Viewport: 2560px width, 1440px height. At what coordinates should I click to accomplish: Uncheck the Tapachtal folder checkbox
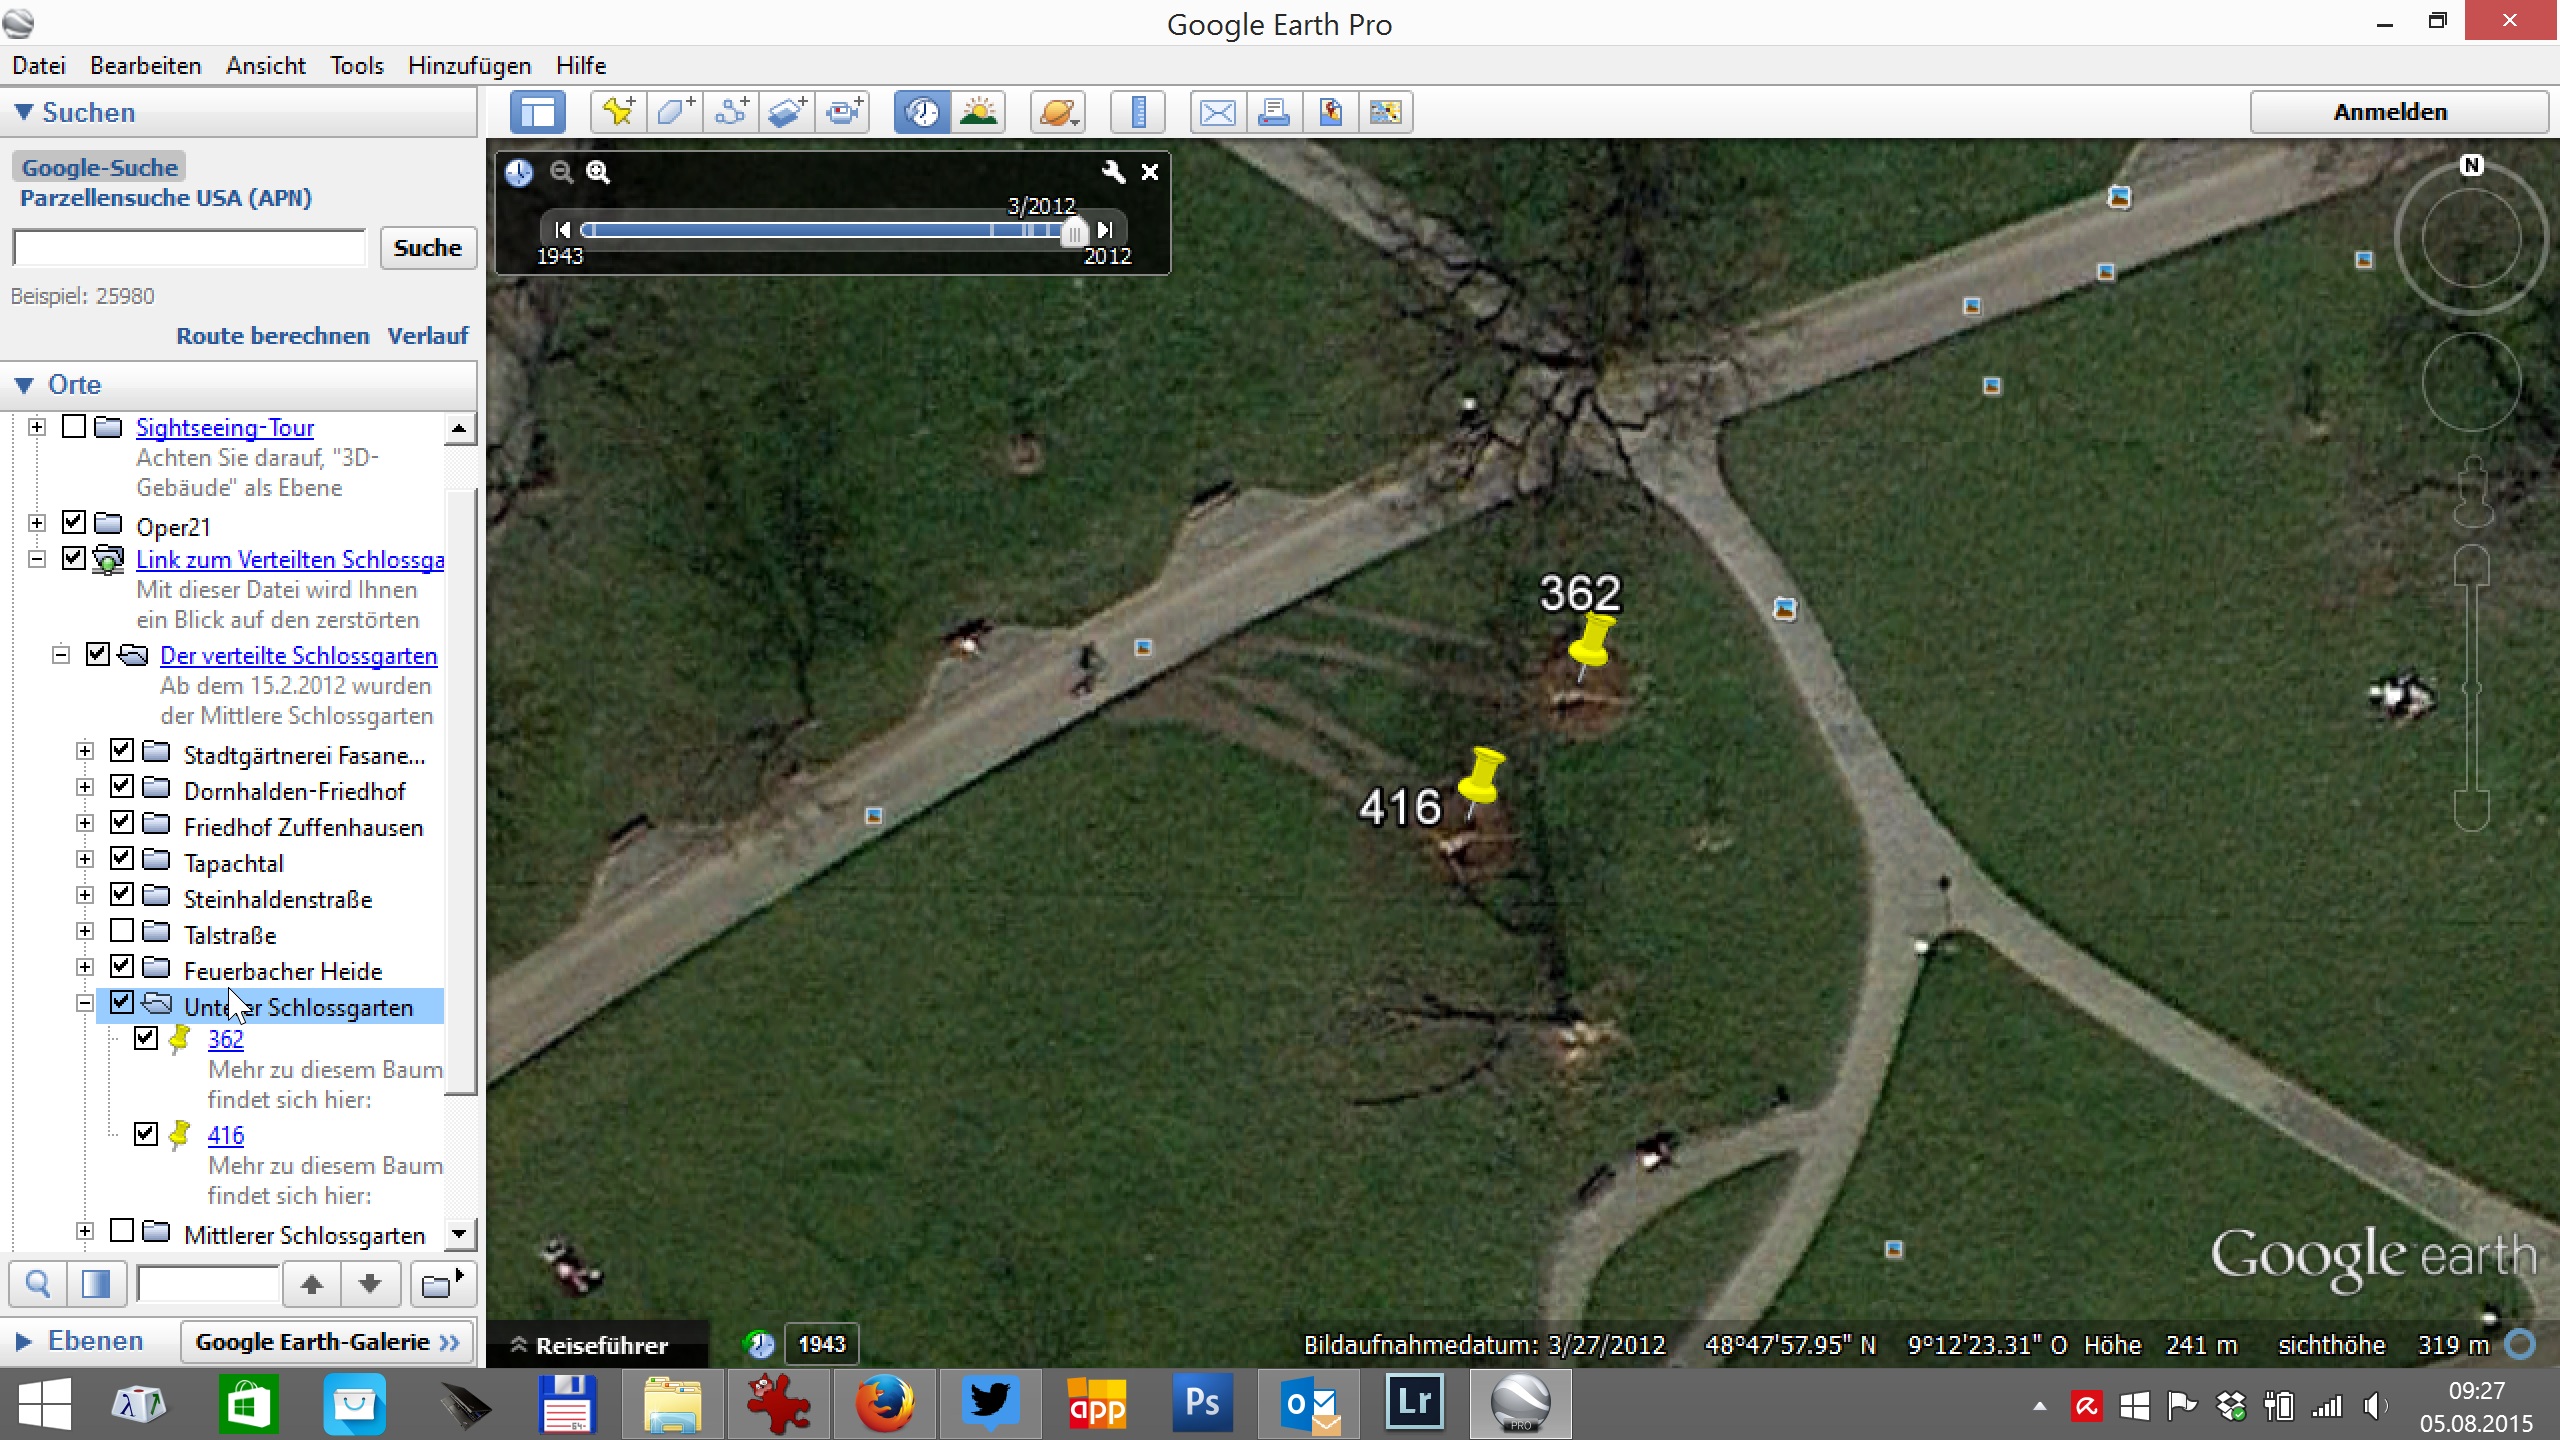(x=122, y=859)
